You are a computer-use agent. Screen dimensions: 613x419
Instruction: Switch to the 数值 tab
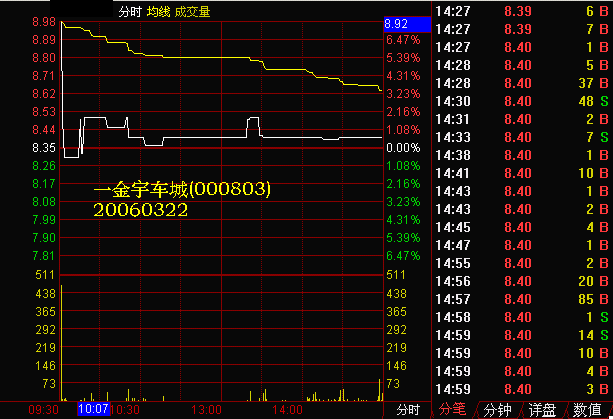[x=586, y=409]
